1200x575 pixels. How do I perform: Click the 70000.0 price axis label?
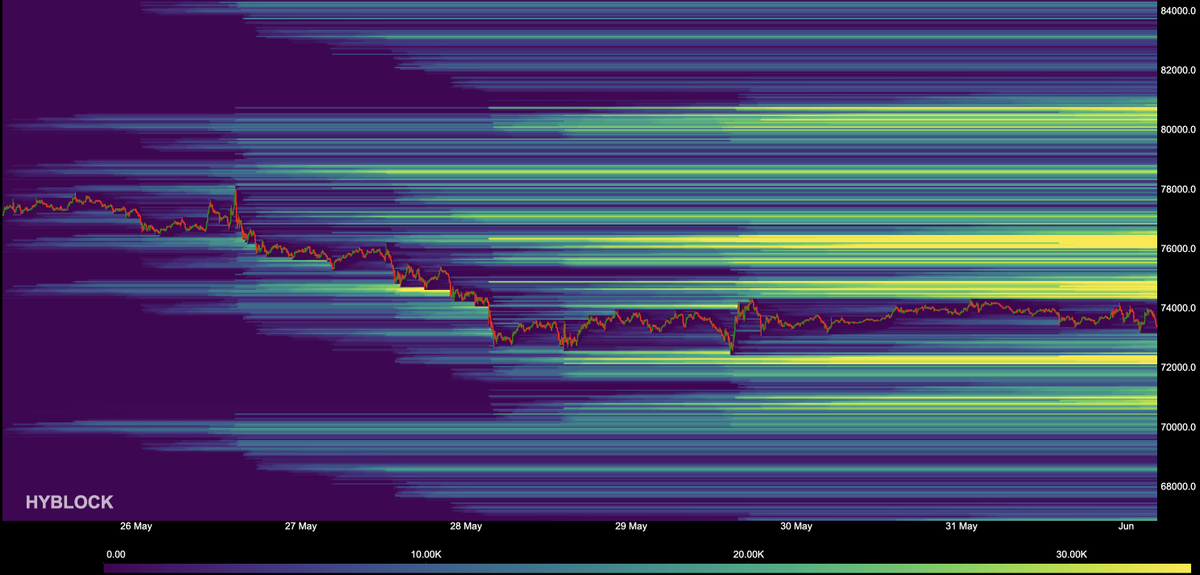click(x=1179, y=427)
